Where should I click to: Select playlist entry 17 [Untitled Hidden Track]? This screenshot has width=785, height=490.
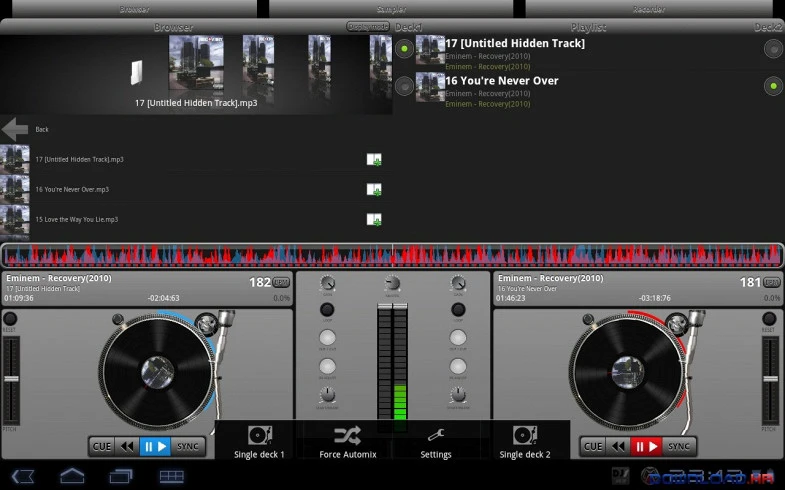click(589, 53)
